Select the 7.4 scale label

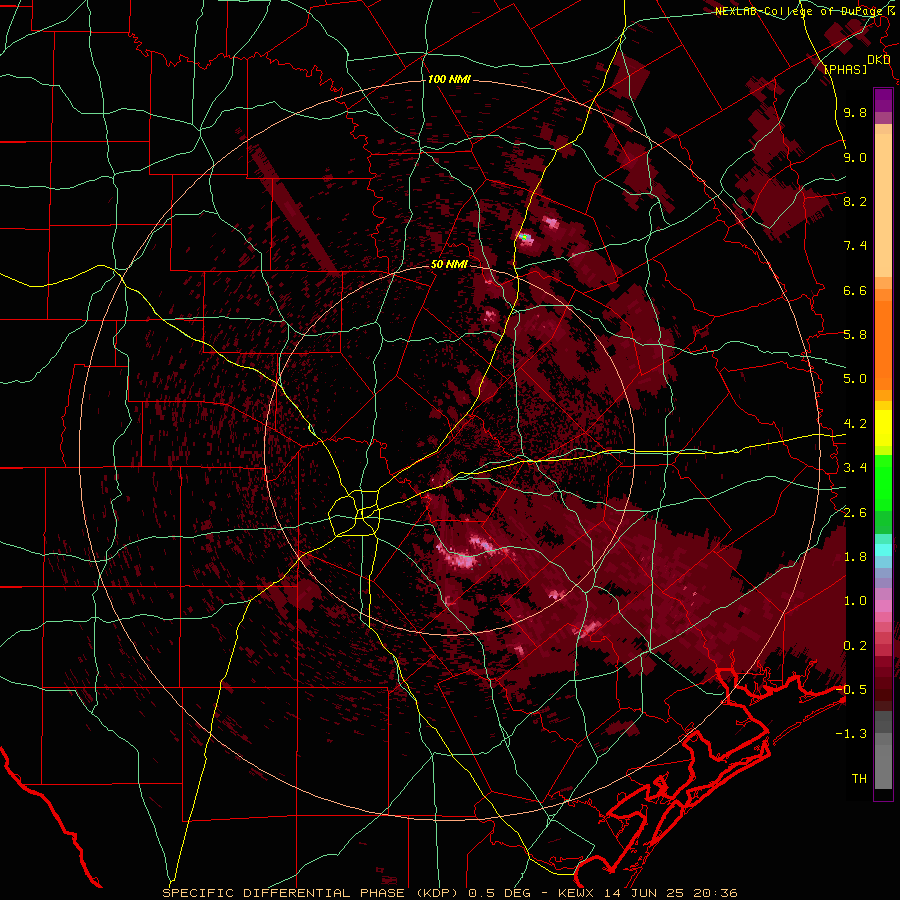click(855, 246)
